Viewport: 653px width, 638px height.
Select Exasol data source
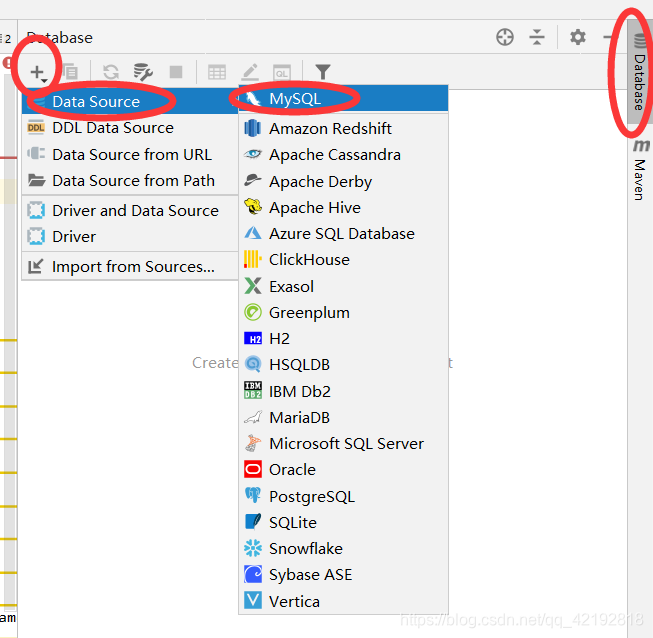pos(344,287)
